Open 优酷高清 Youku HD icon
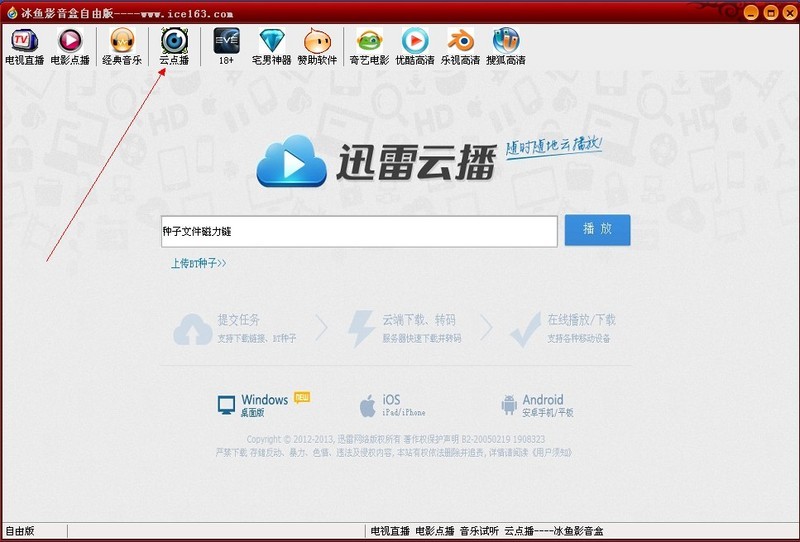 [415, 46]
